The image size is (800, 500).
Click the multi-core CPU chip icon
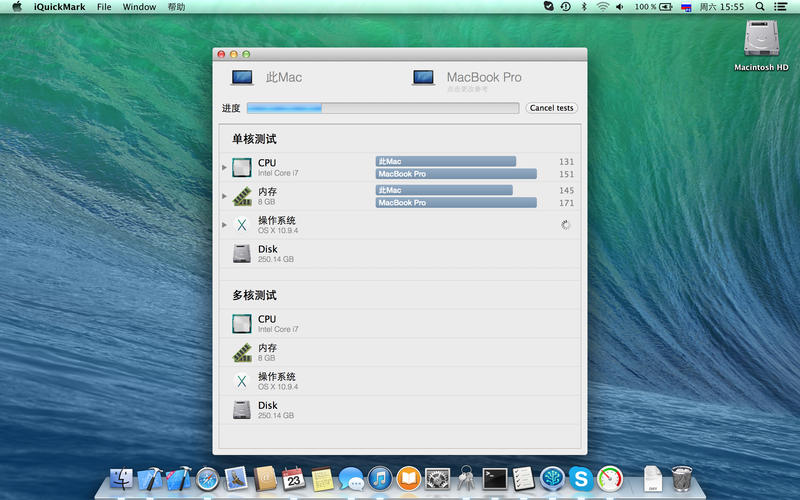pos(242,323)
